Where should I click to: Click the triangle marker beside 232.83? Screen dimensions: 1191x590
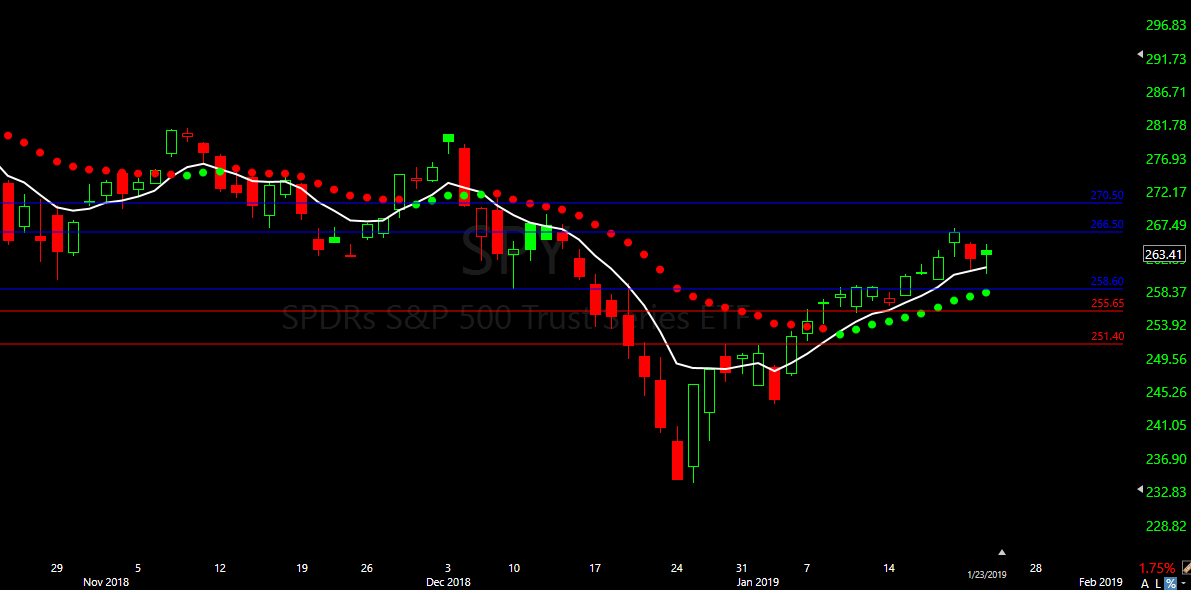pos(1139,490)
